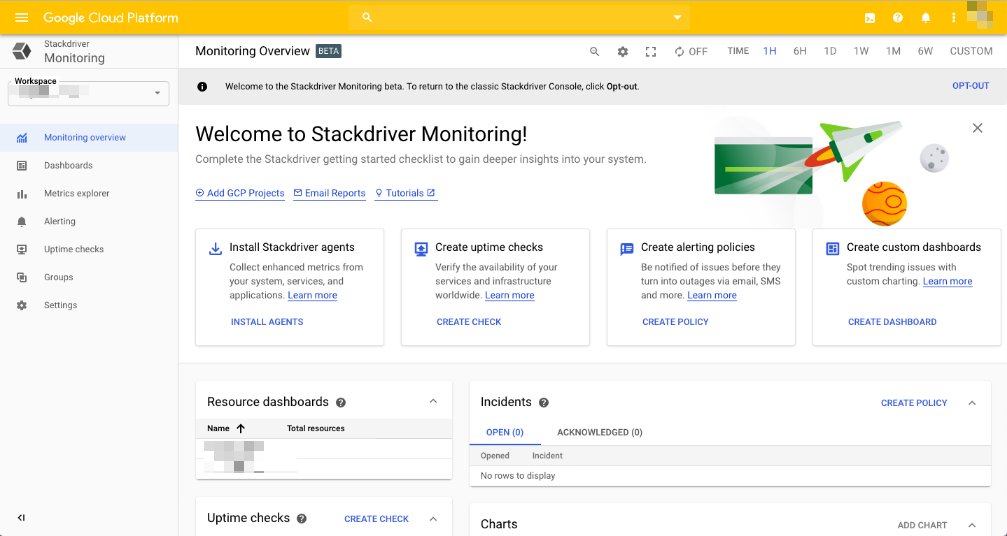The width and height of the screenshot is (1007, 536).
Task: Click the CREATE DASHBOARD button
Action: [x=892, y=322]
